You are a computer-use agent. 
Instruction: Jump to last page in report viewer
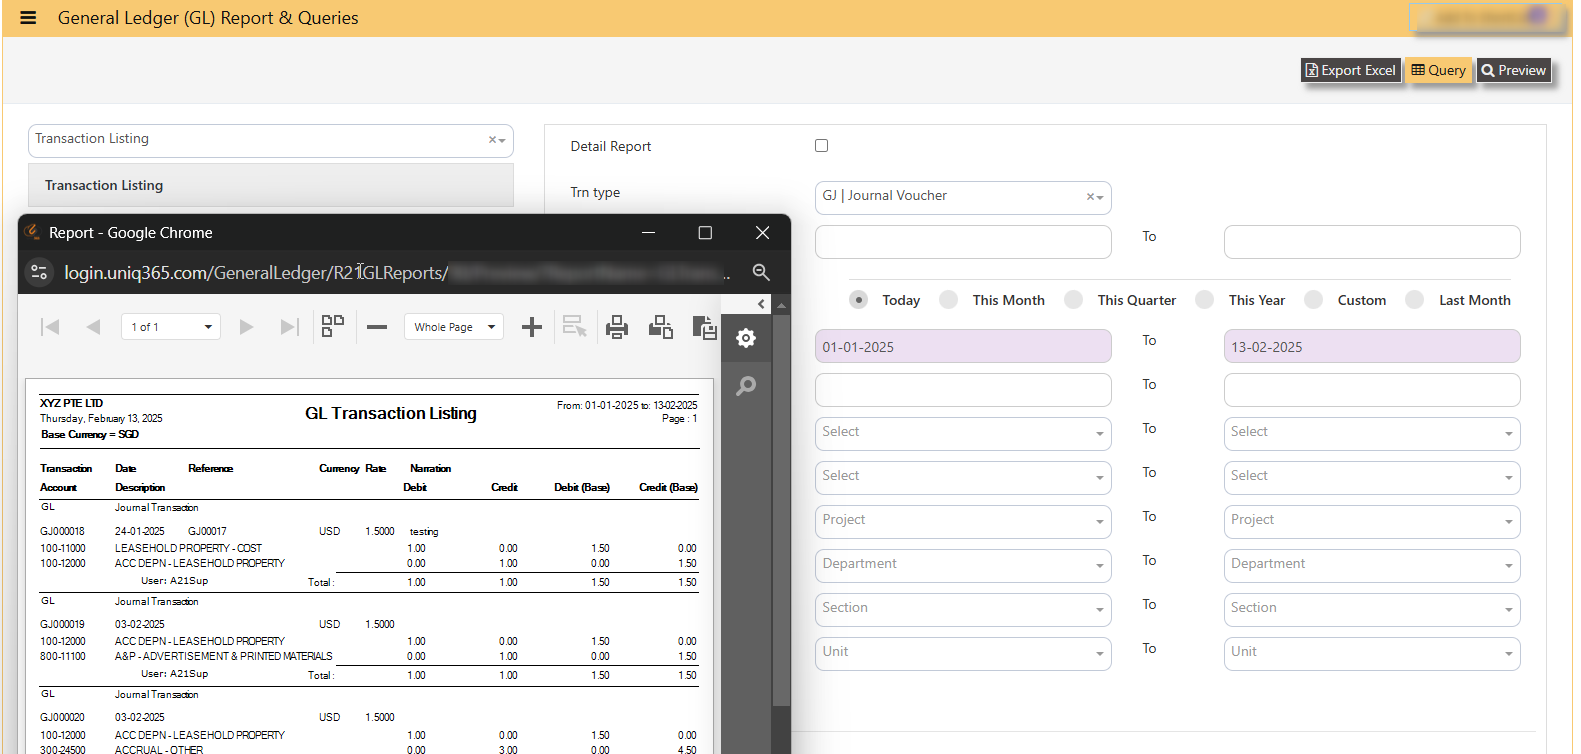[289, 327]
